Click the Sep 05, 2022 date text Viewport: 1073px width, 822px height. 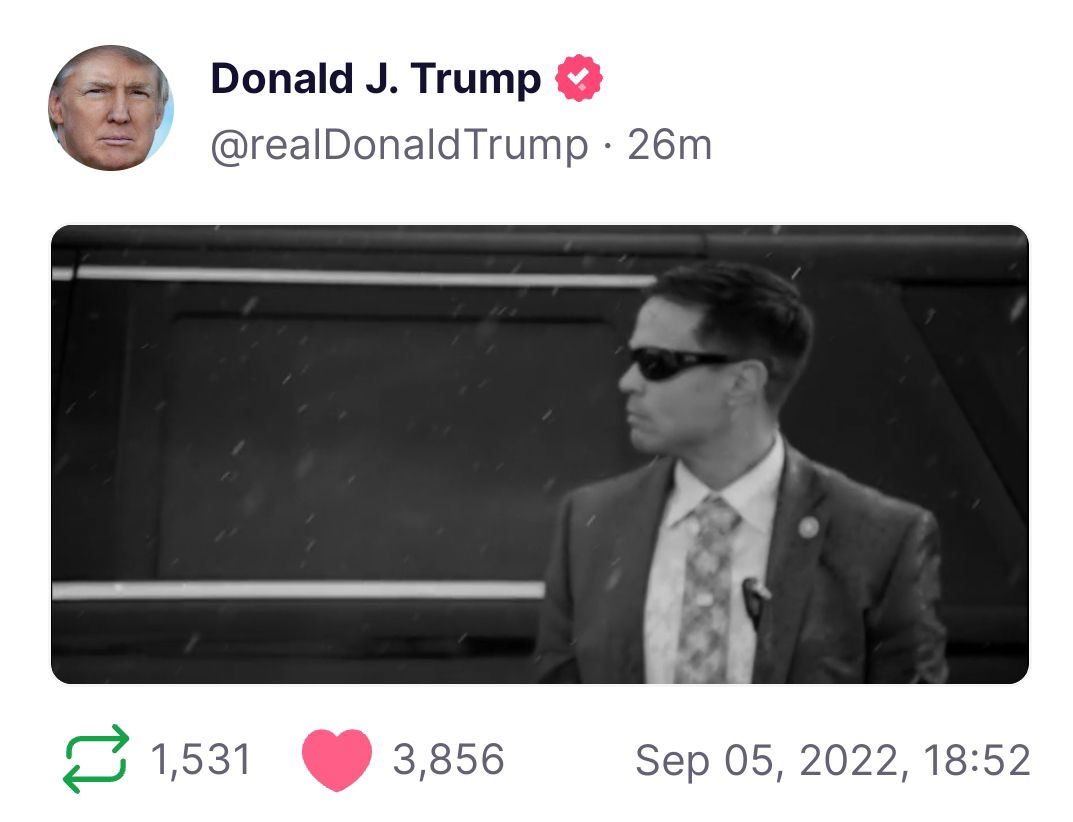pyautogui.click(x=766, y=760)
